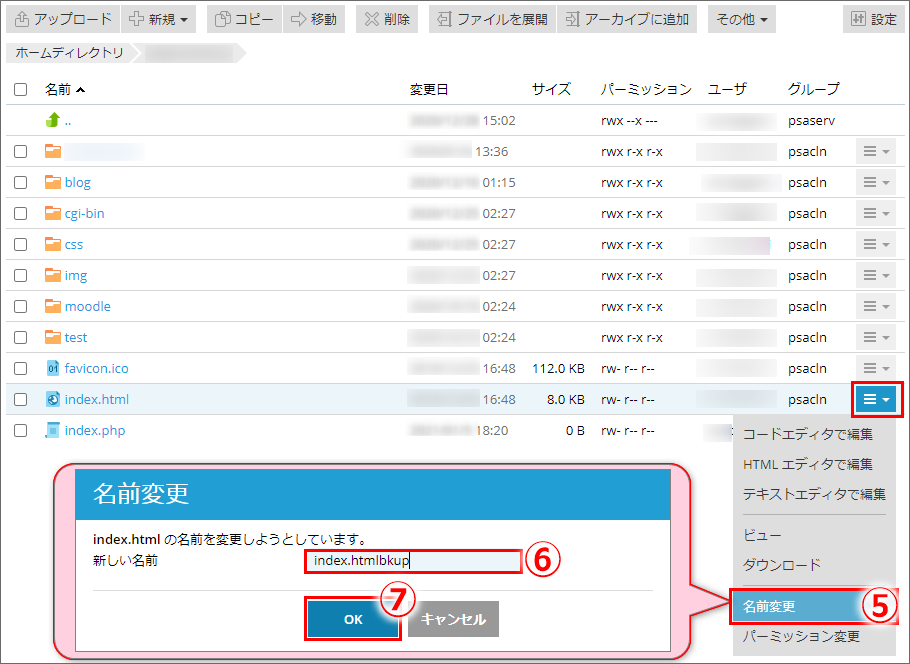This screenshot has width=910, height=664.
Task: Open row menu for img folder
Action: pos(876,275)
